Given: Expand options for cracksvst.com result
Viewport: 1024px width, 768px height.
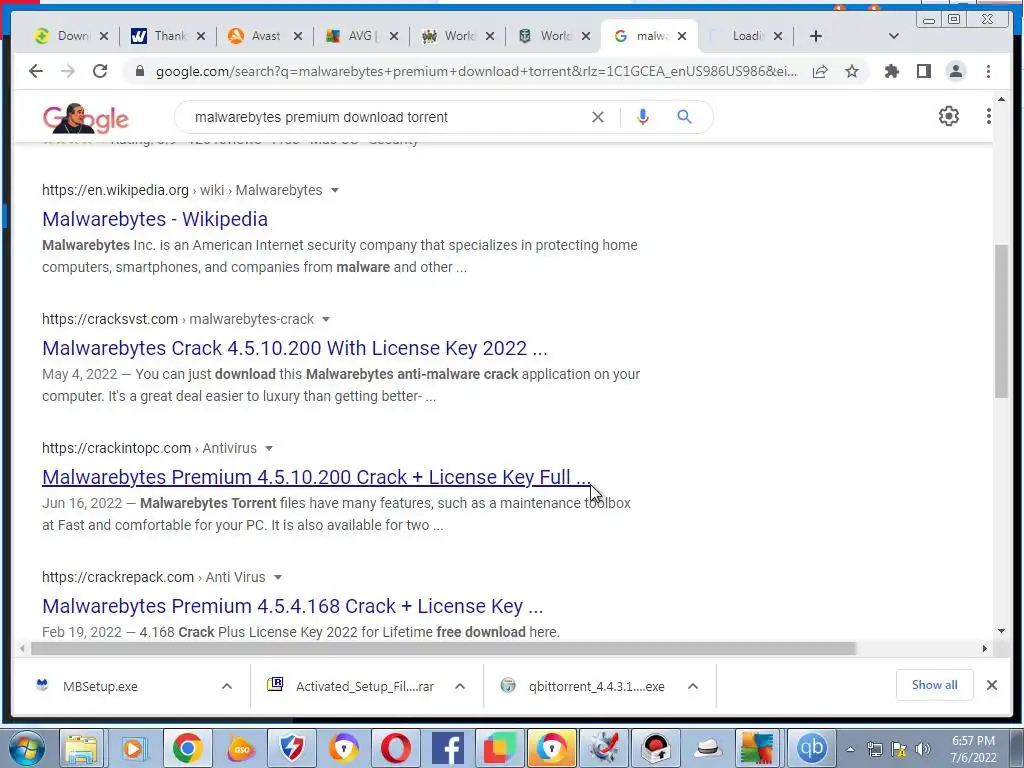Looking at the screenshot, I should pos(326,319).
